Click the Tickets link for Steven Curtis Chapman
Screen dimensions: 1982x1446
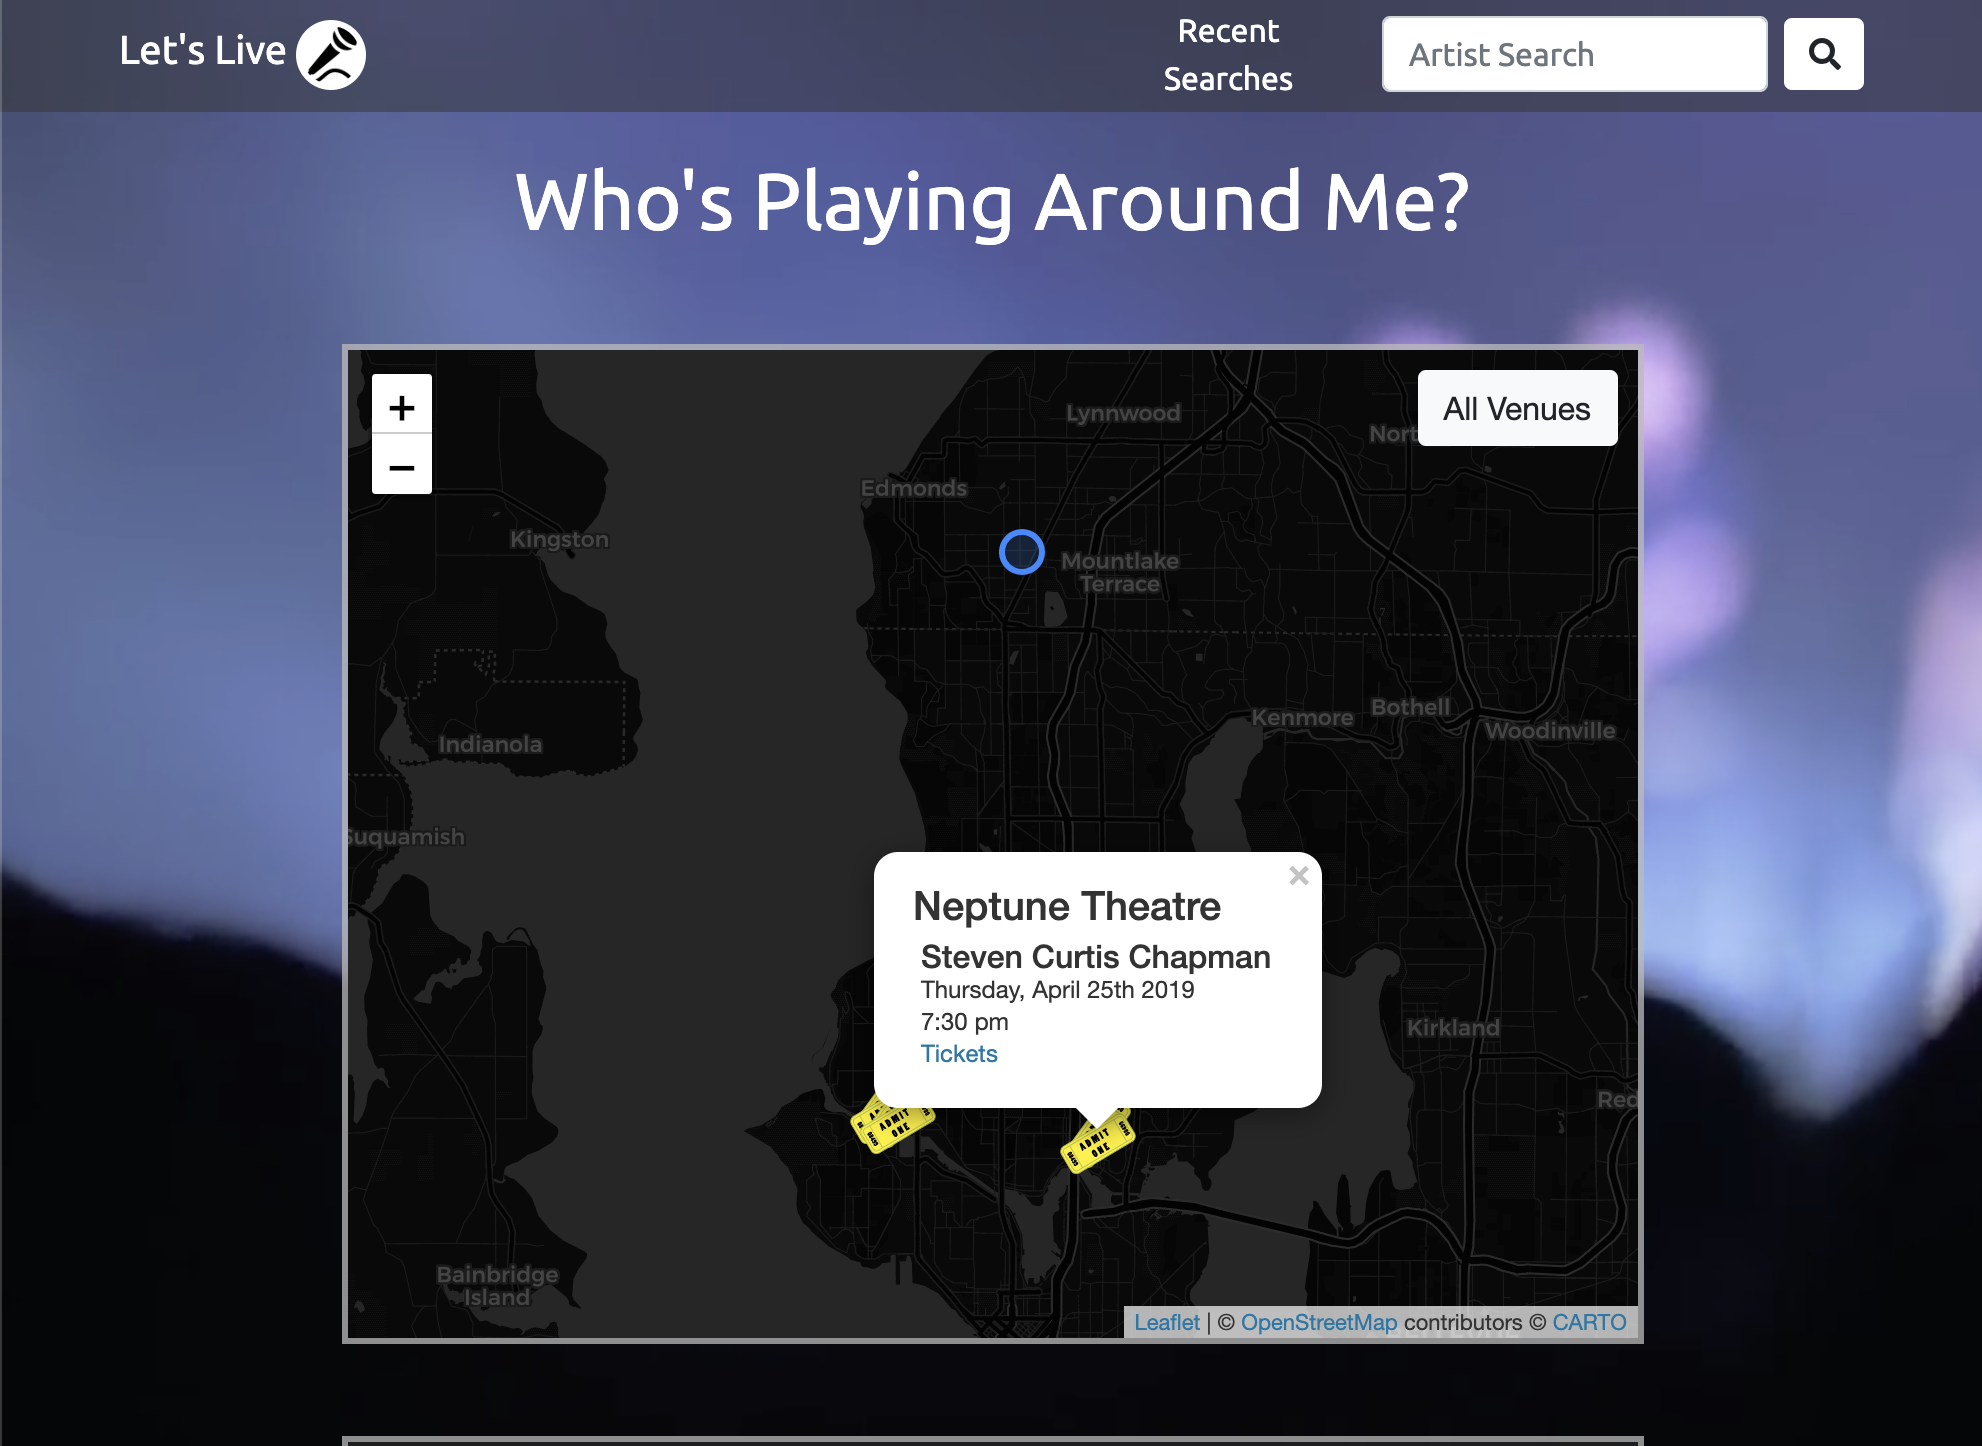(x=959, y=1054)
